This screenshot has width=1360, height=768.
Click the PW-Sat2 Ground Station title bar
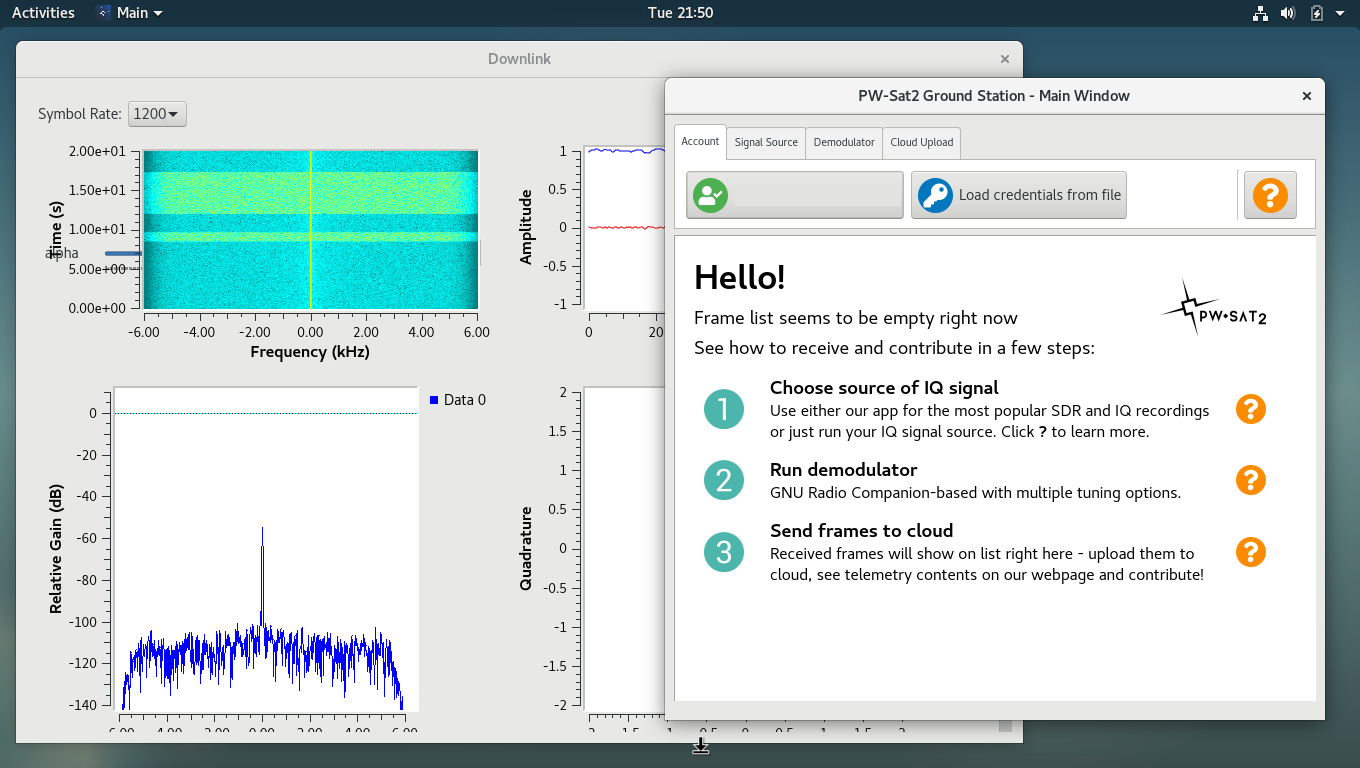coord(994,96)
